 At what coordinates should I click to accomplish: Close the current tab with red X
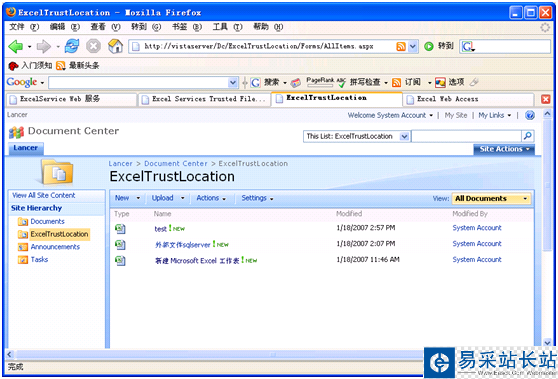tap(546, 99)
